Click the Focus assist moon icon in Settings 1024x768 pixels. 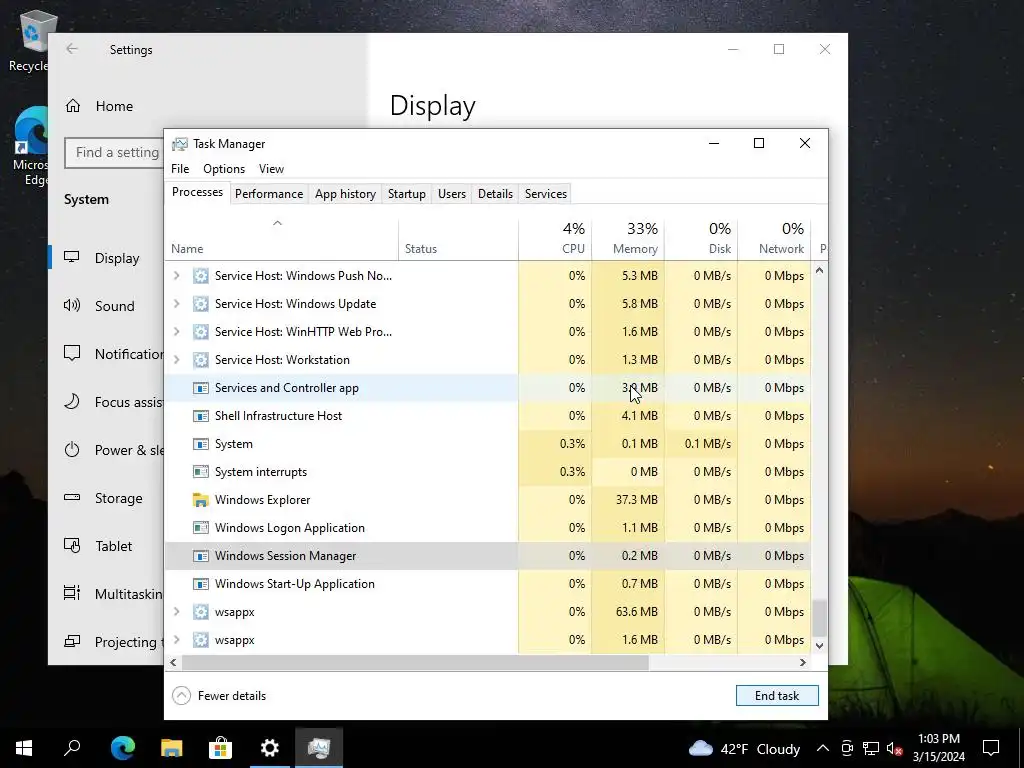(72, 401)
